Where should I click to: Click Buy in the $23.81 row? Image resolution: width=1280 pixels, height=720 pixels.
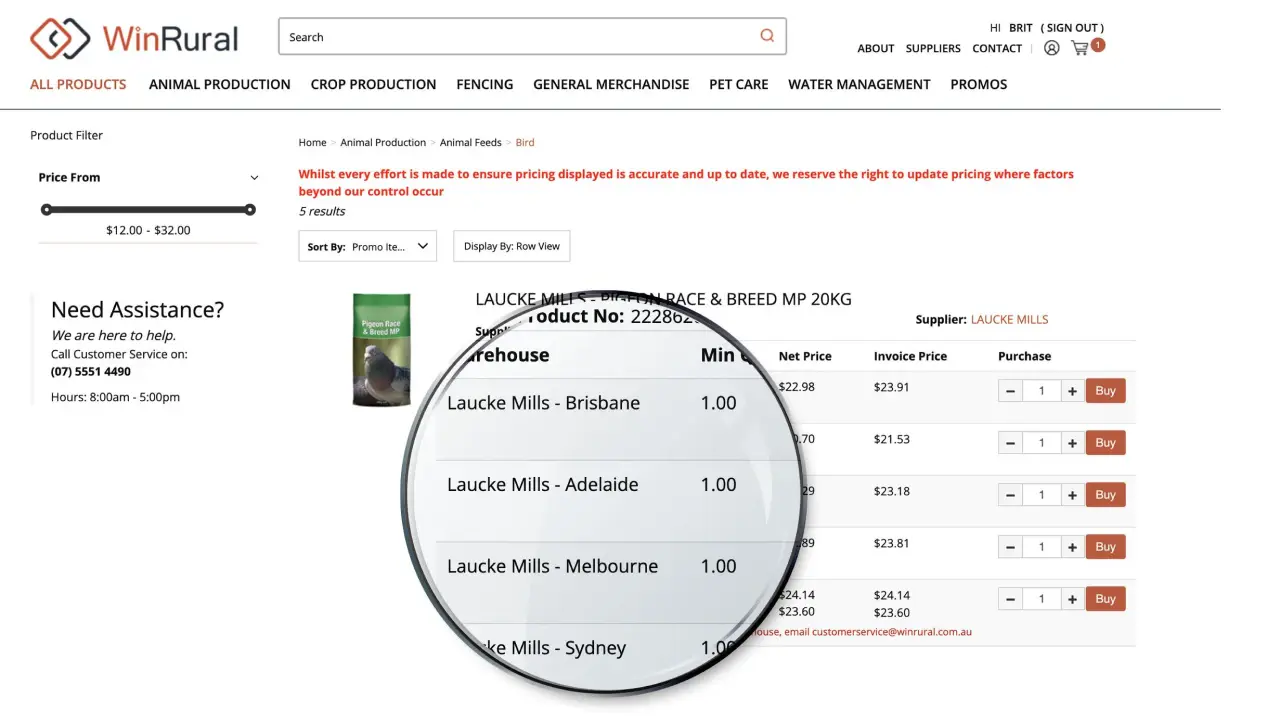point(1105,546)
